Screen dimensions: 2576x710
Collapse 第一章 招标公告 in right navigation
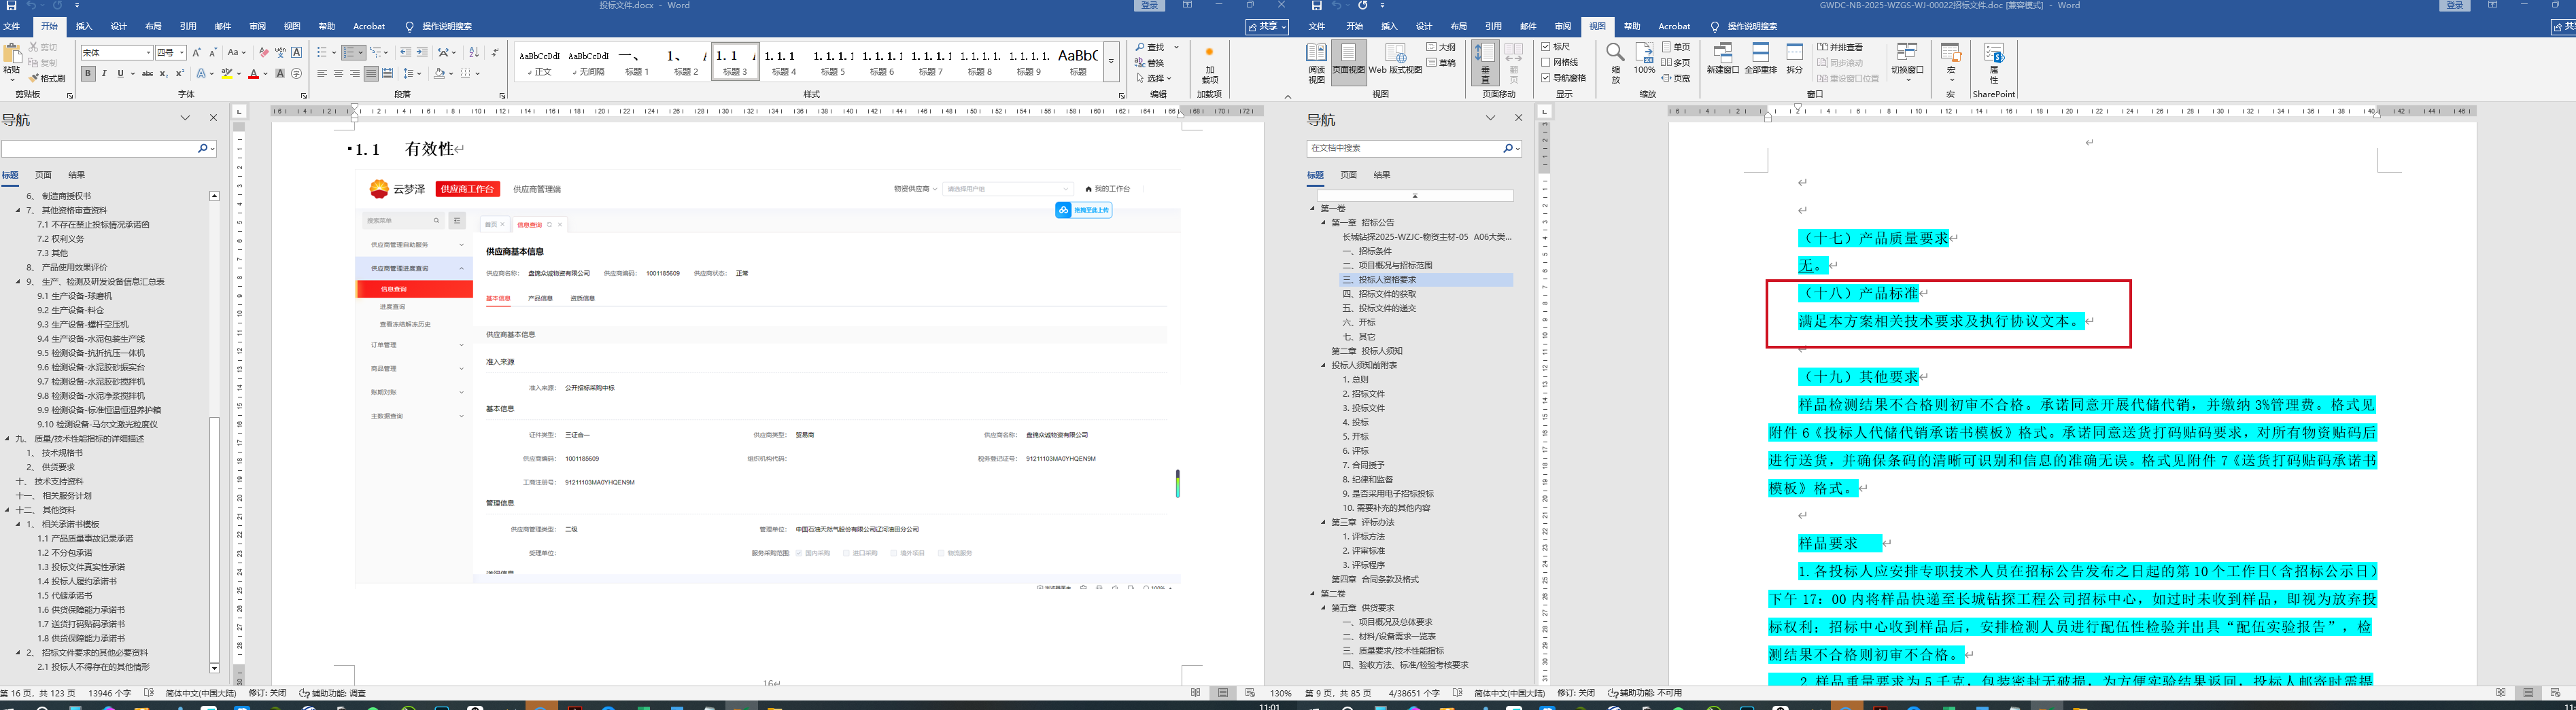click(x=1324, y=223)
